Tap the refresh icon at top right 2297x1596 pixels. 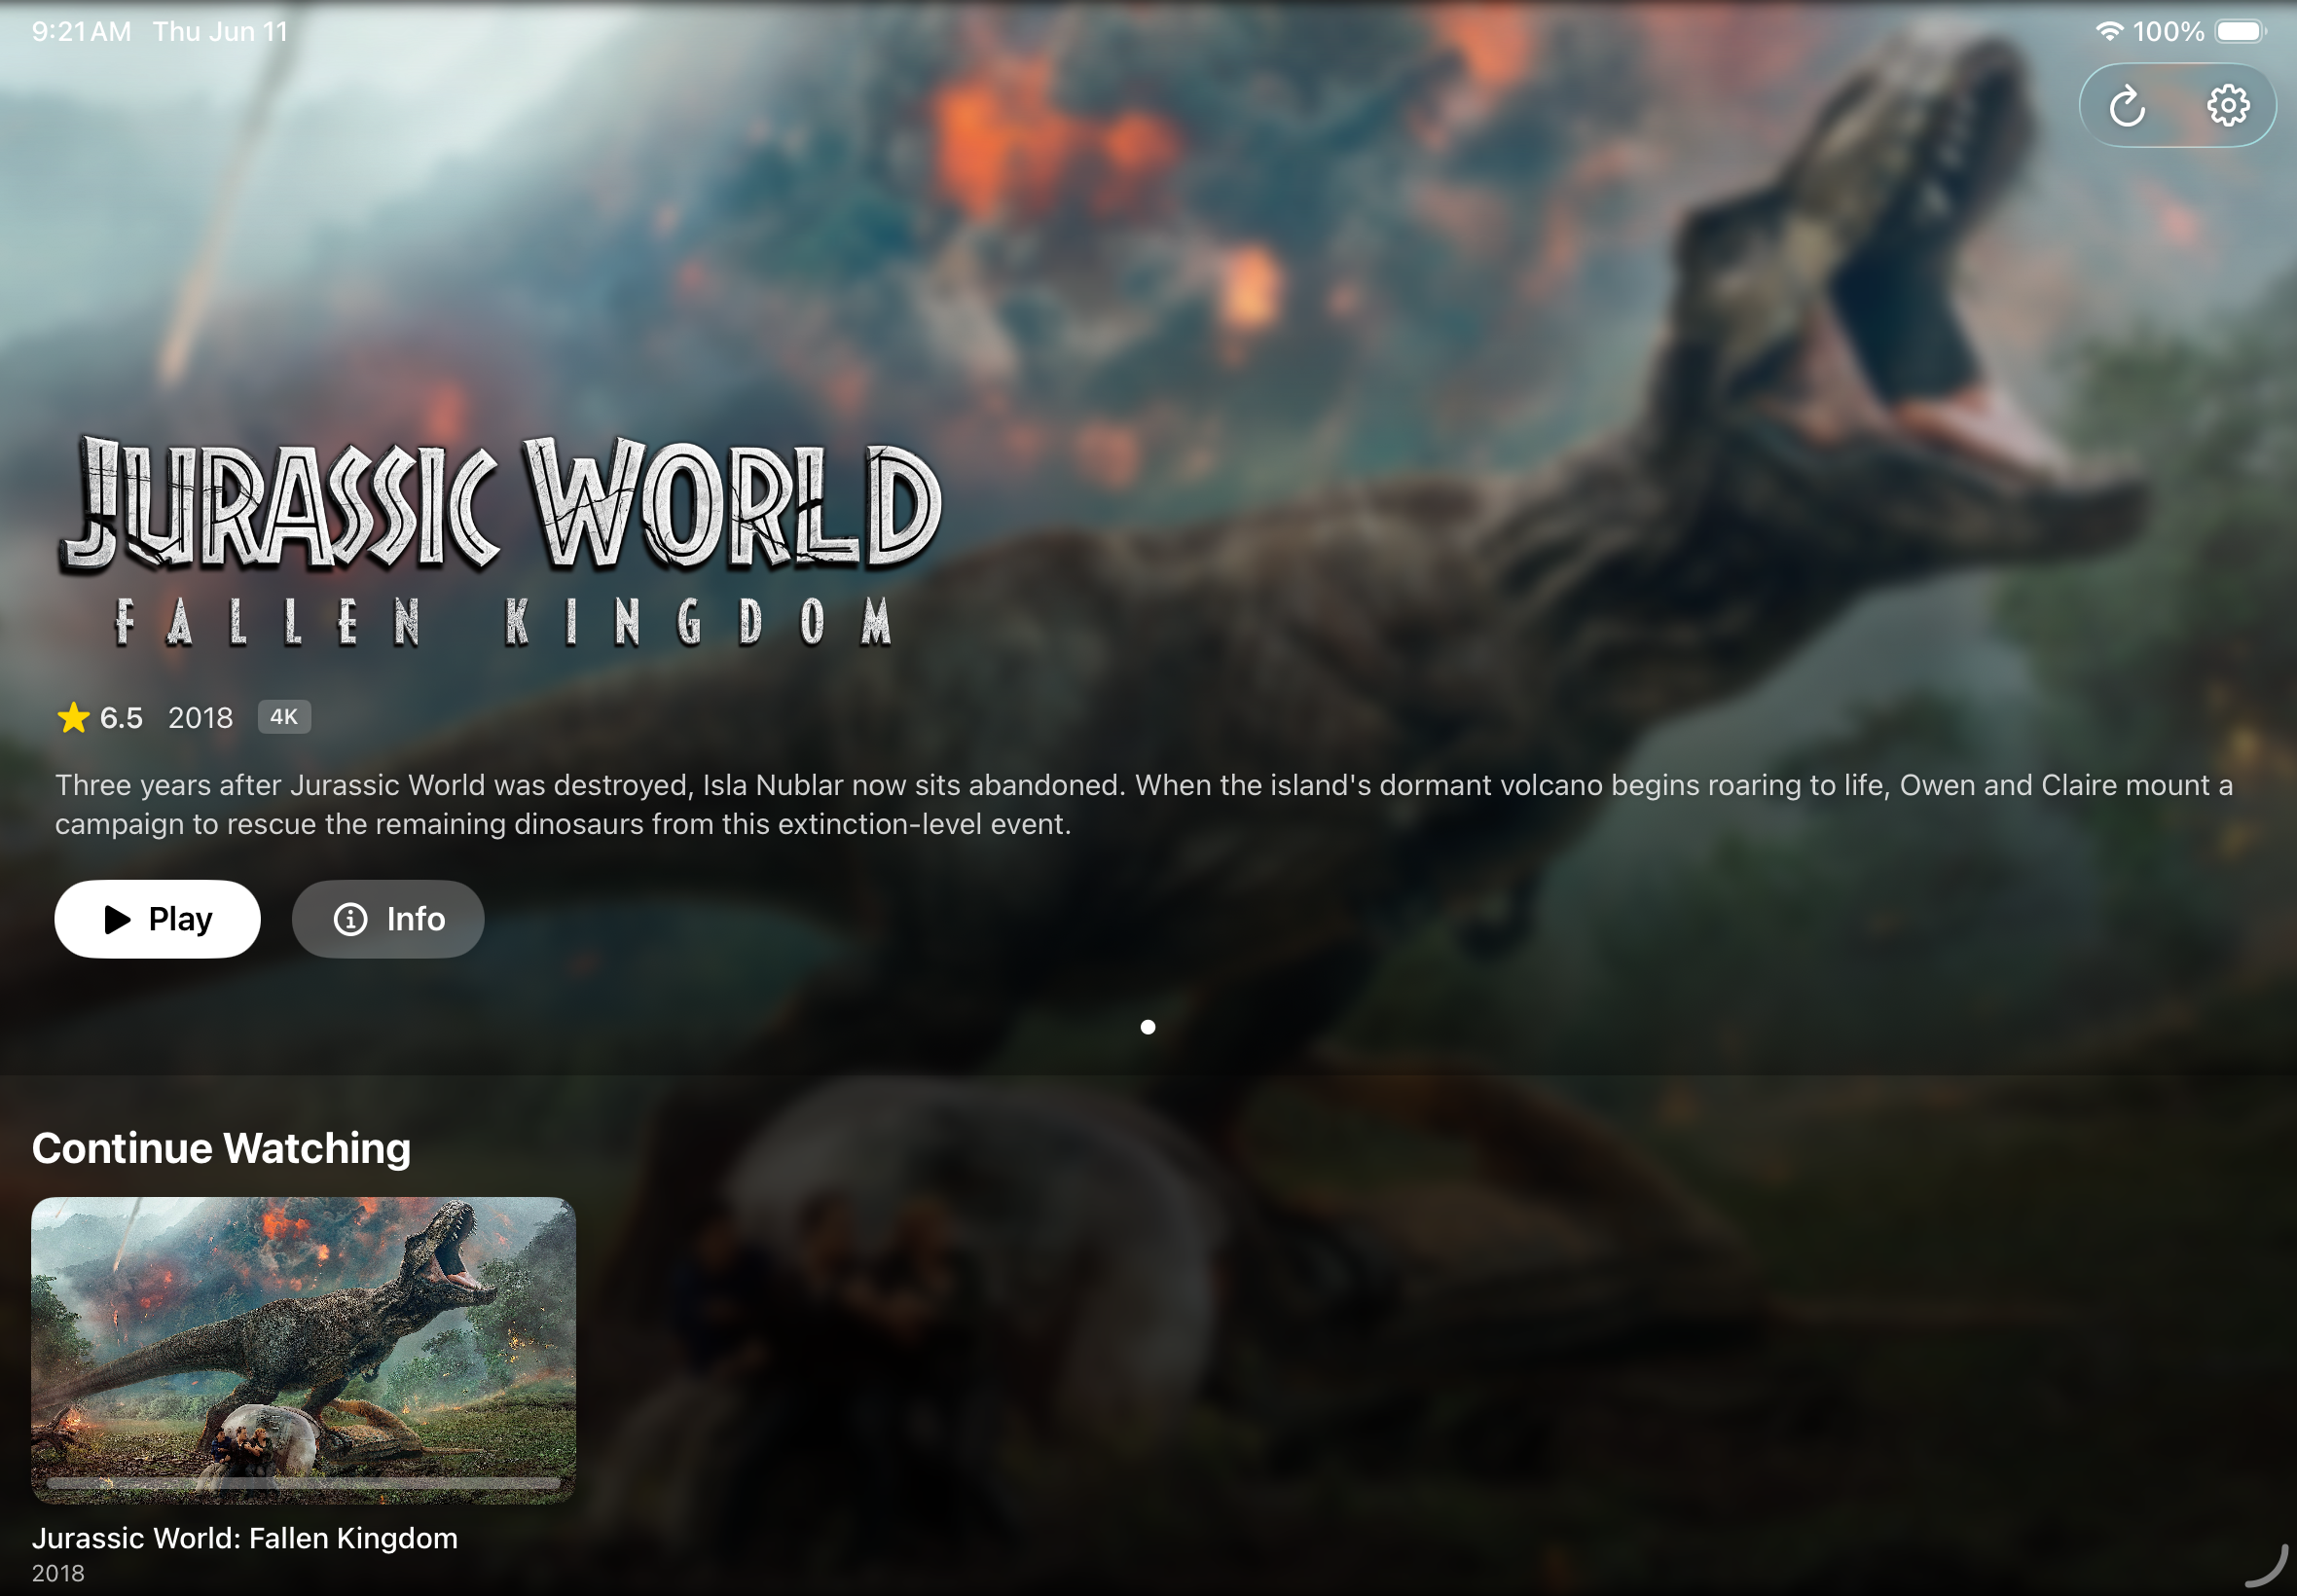tap(2127, 106)
